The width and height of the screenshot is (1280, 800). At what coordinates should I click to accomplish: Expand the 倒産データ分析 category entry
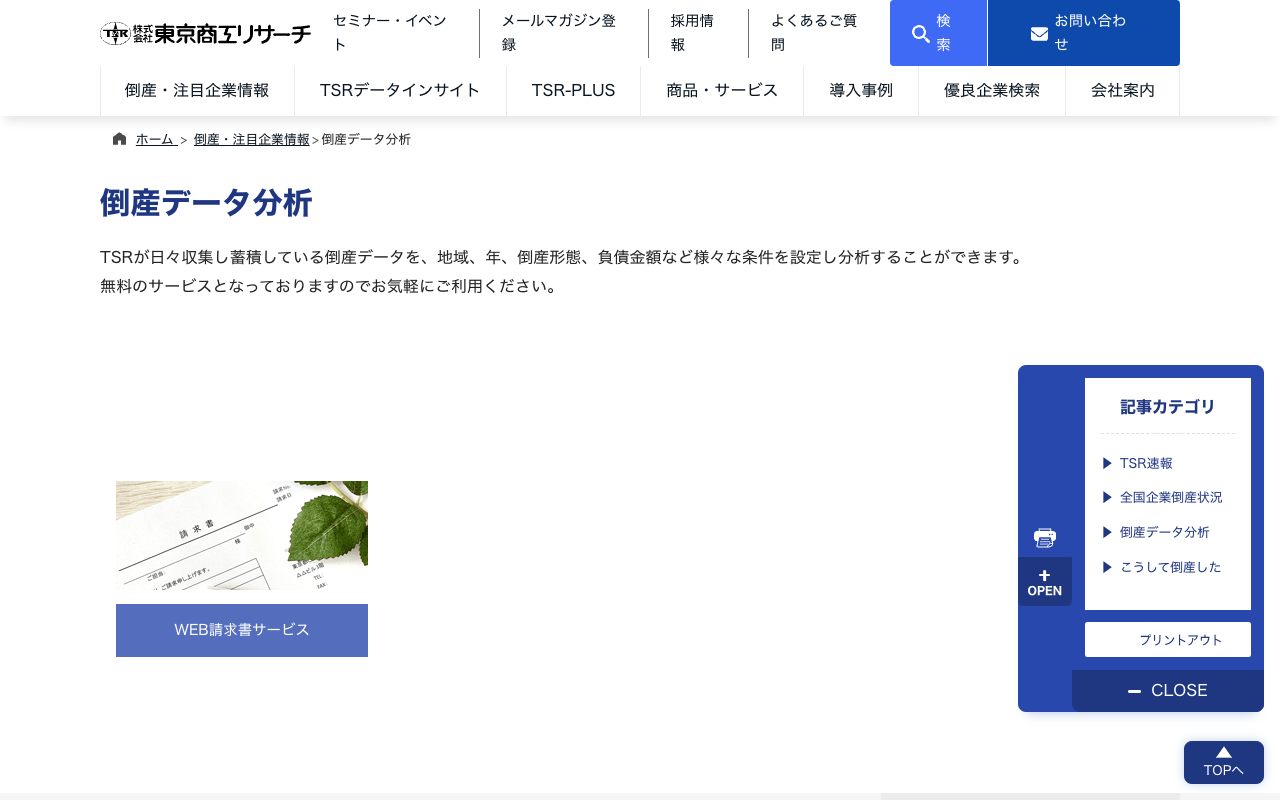[x=1164, y=532]
